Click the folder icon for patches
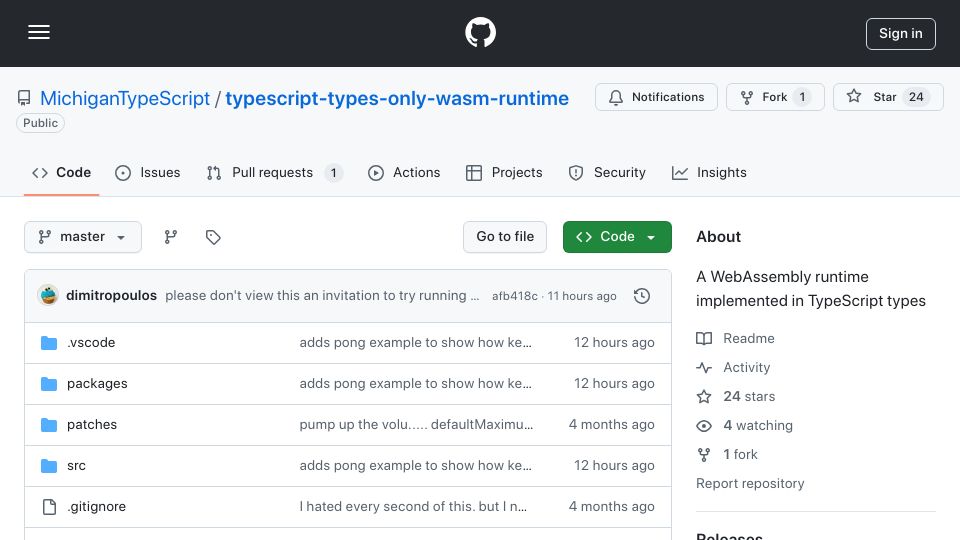The image size is (960, 540). point(49,425)
